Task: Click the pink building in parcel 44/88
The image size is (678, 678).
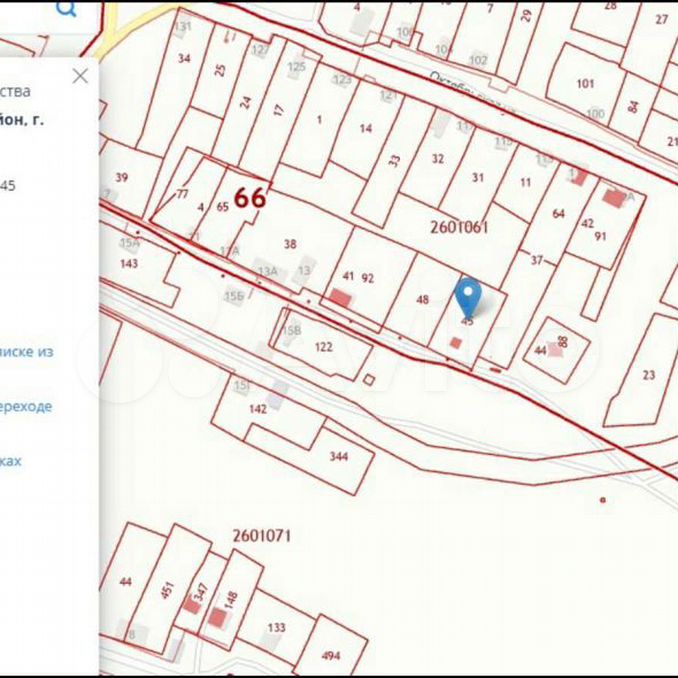Action: [553, 351]
